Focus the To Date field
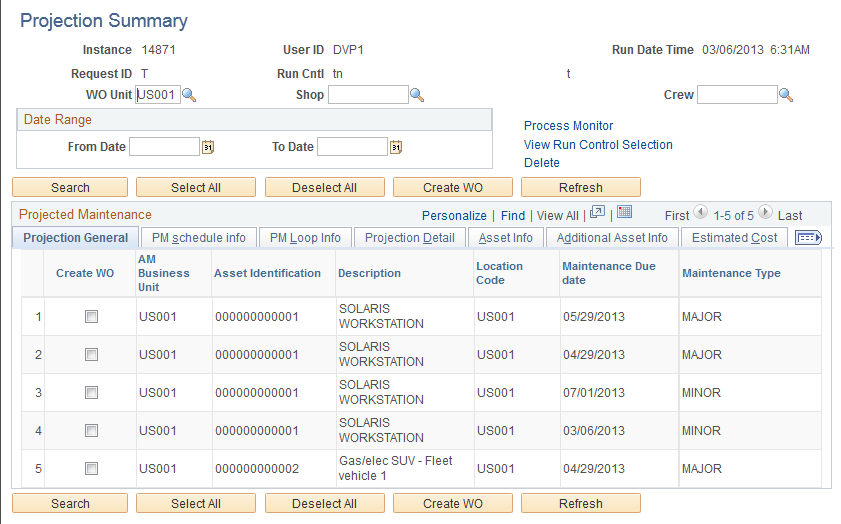This screenshot has height=524, width=841. (352, 147)
